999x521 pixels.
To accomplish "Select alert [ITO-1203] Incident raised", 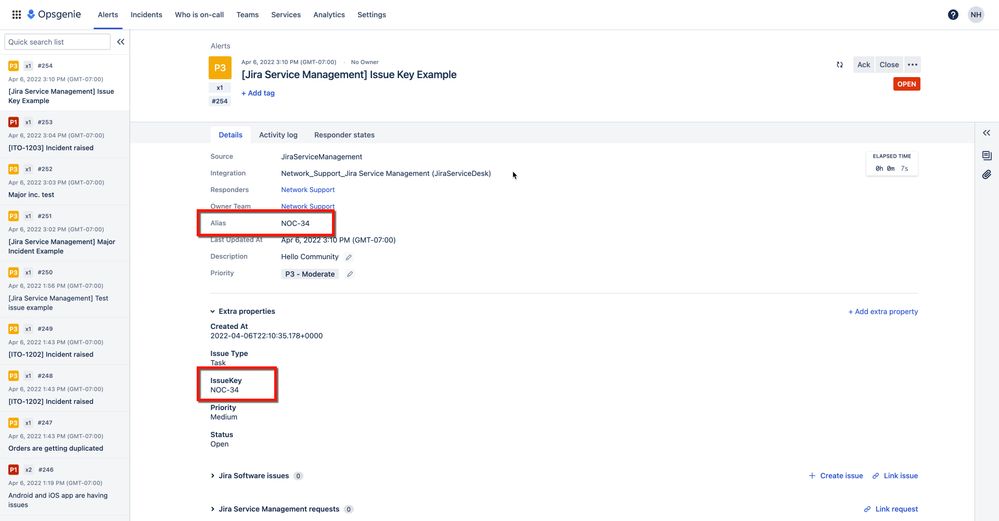I will coord(64,134).
